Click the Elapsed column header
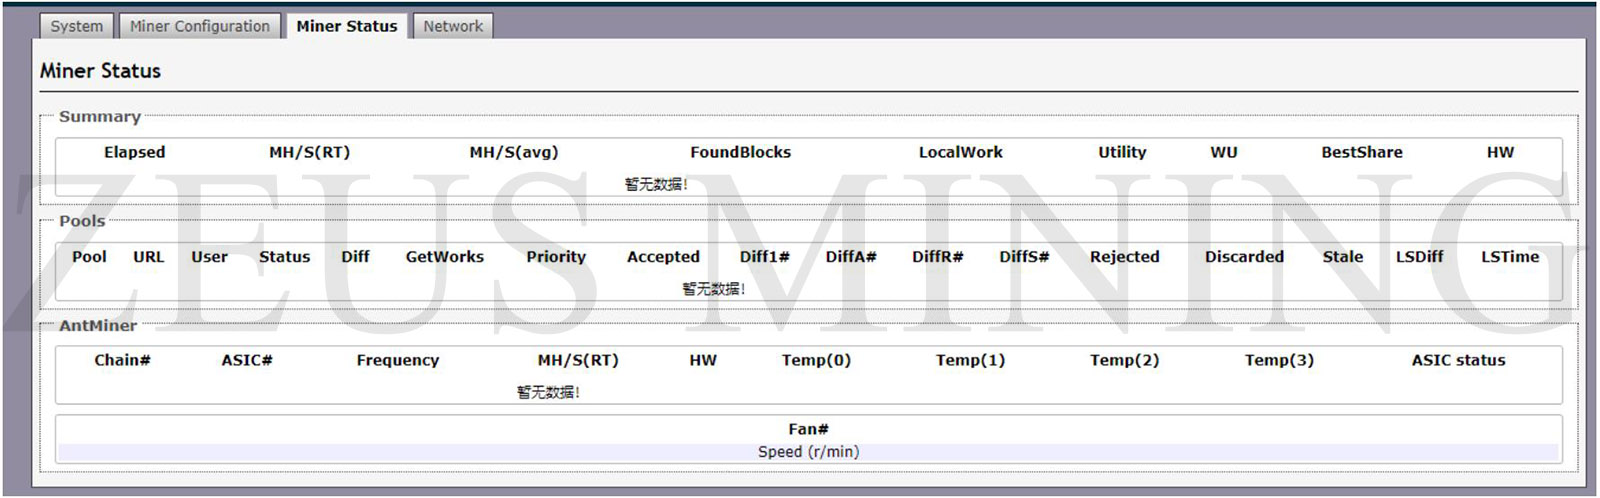 coord(135,152)
